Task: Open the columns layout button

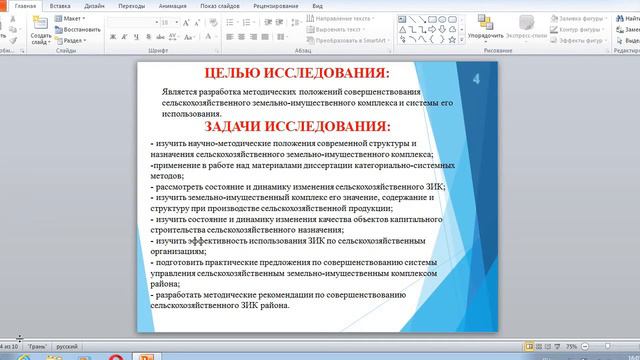Action: point(282,37)
